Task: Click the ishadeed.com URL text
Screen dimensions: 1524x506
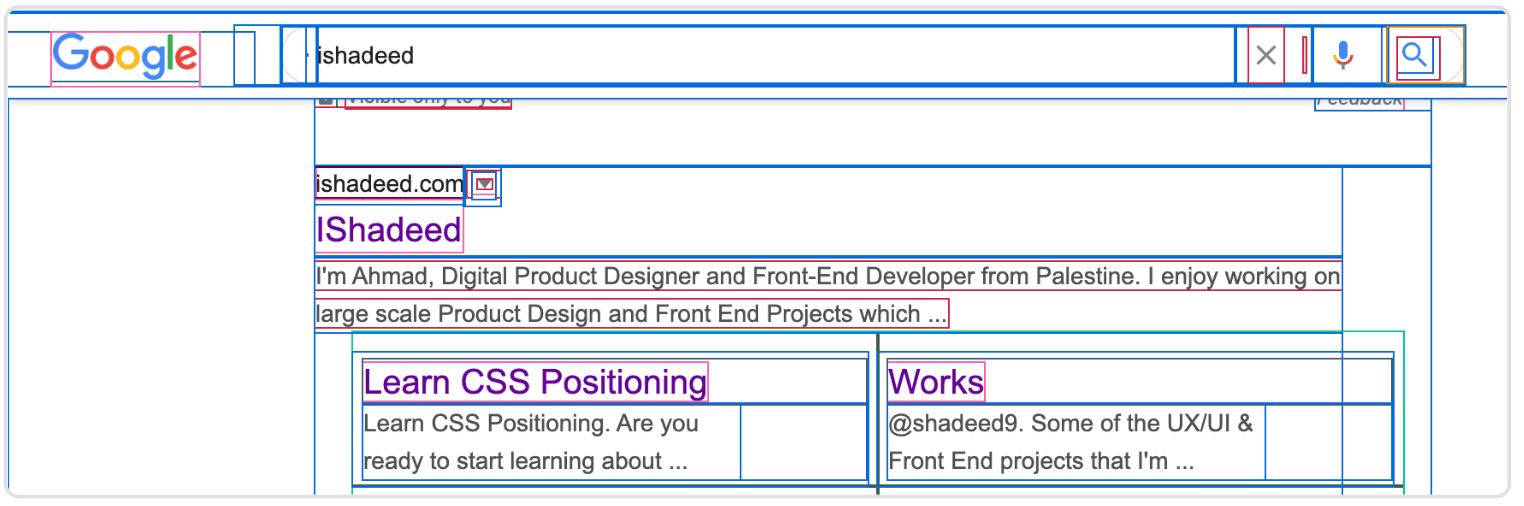Action: tap(389, 185)
